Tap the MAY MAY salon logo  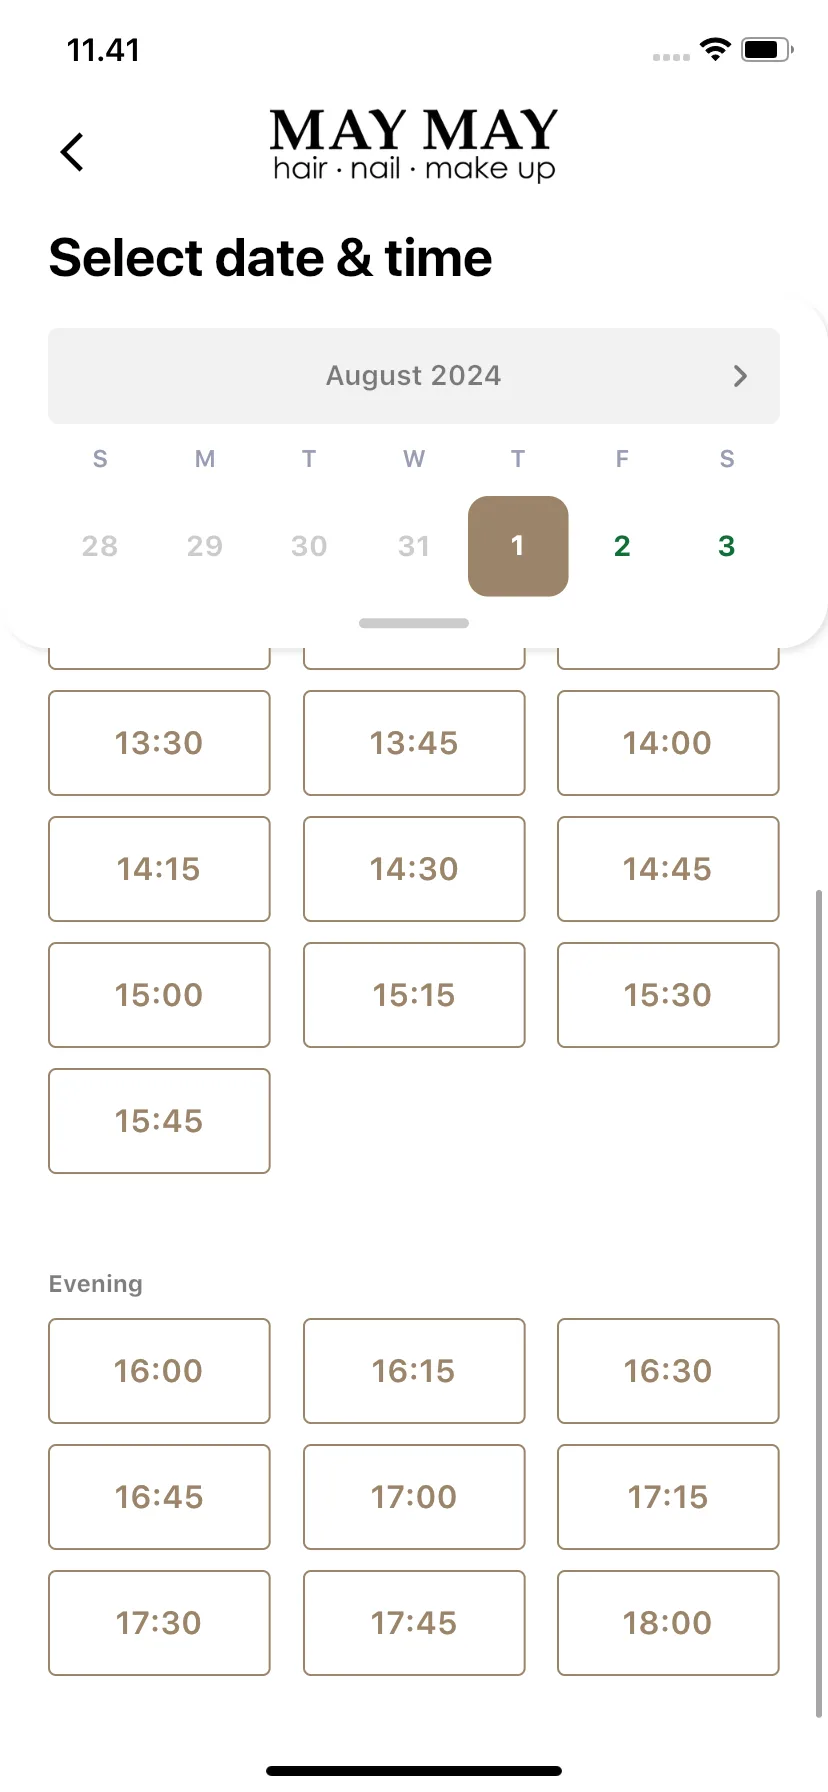(x=414, y=146)
